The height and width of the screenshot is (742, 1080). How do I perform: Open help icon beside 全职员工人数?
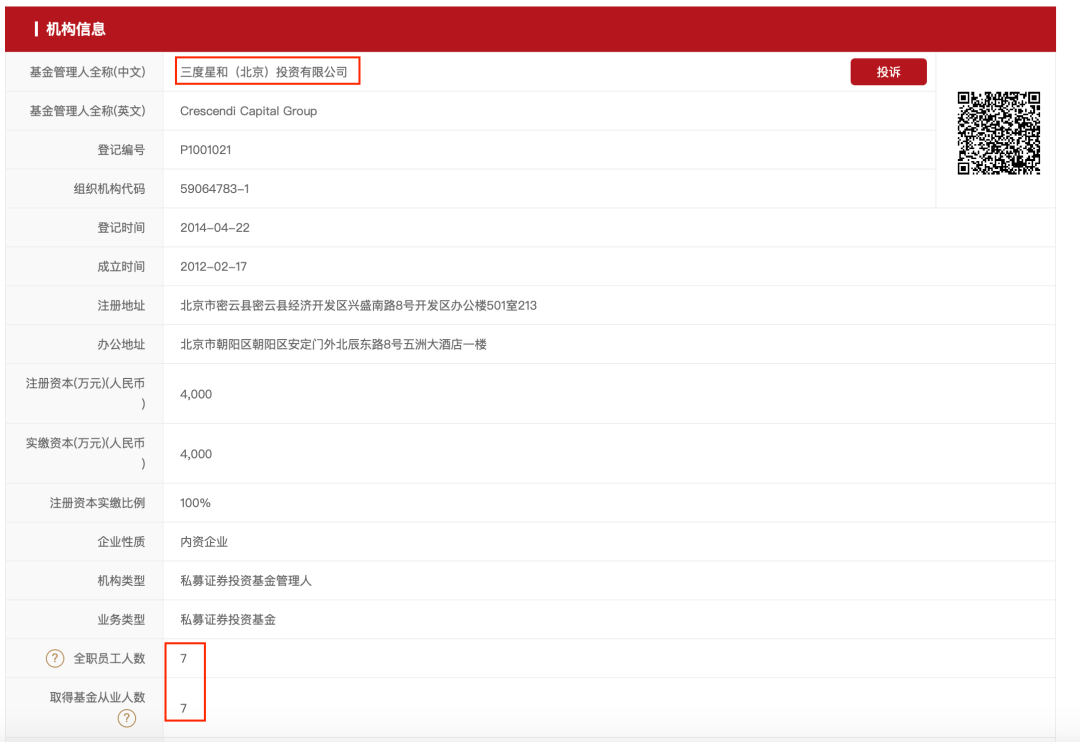pos(54,659)
